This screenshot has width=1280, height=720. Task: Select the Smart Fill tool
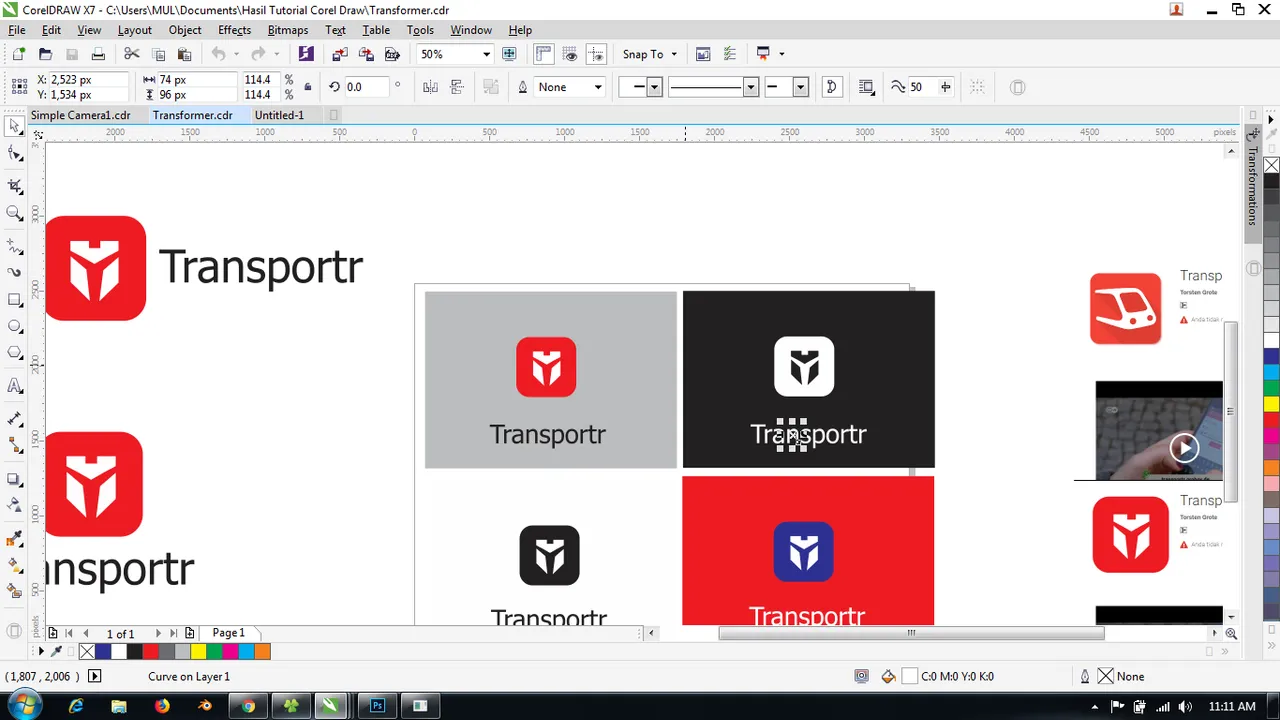coord(14,591)
